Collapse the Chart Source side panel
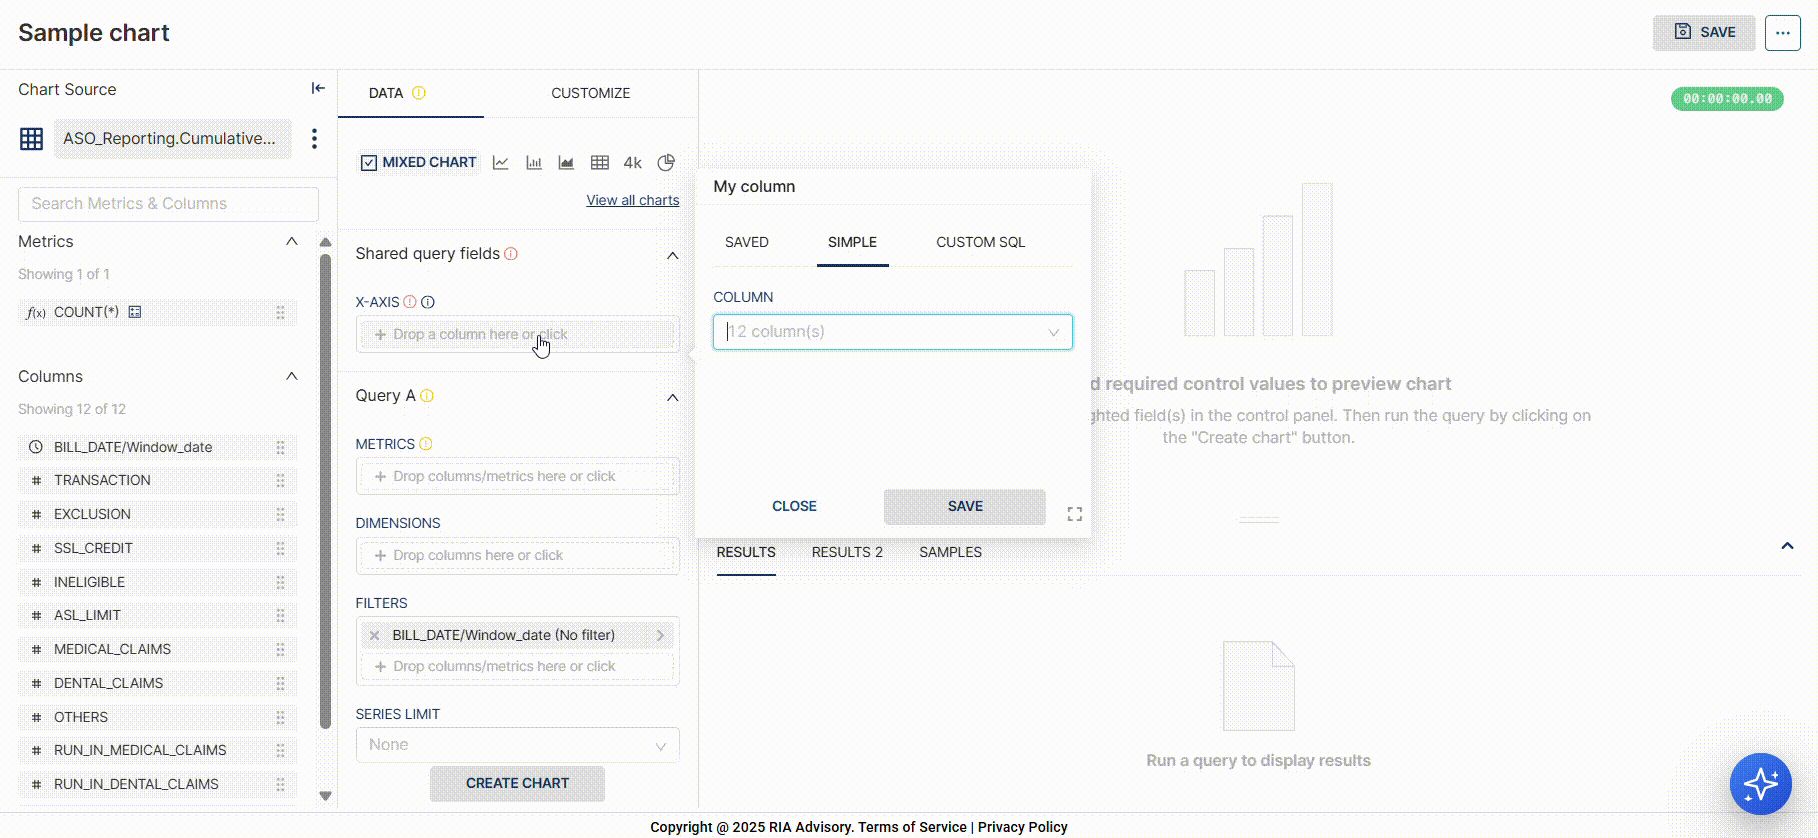 pos(318,89)
